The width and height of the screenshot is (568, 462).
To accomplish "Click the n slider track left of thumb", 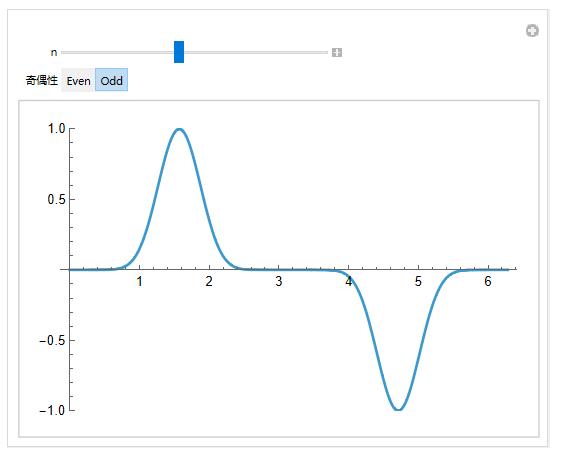I will [117, 53].
